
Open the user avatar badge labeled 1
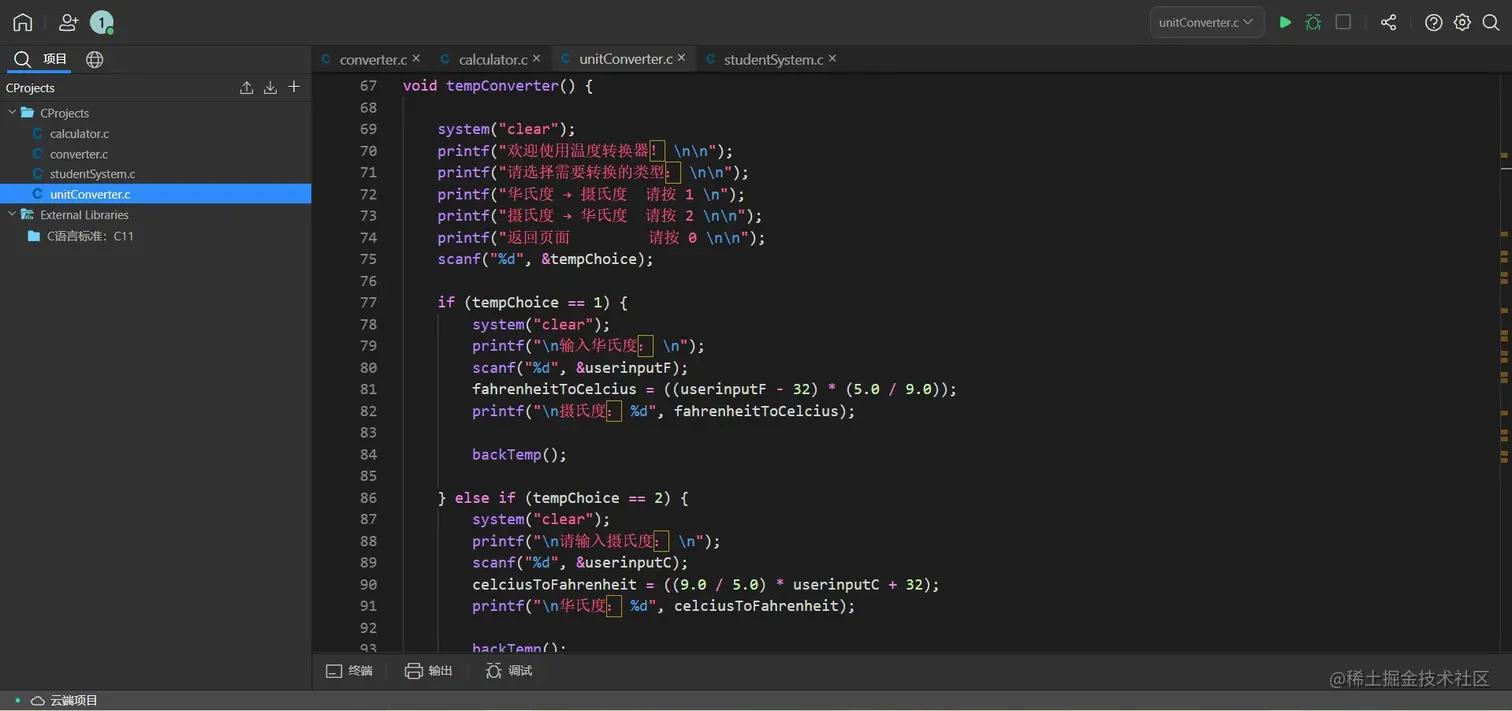tap(101, 22)
